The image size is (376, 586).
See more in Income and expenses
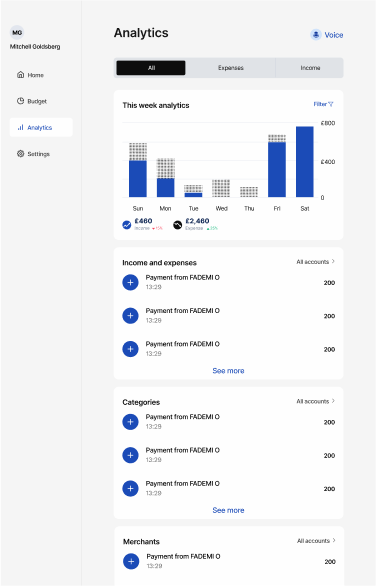point(228,370)
